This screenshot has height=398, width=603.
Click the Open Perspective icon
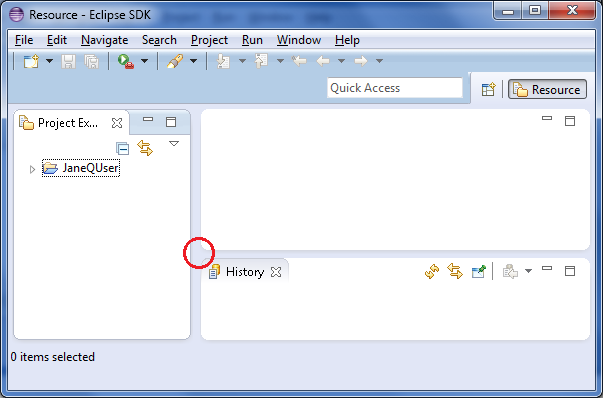pos(488,90)
